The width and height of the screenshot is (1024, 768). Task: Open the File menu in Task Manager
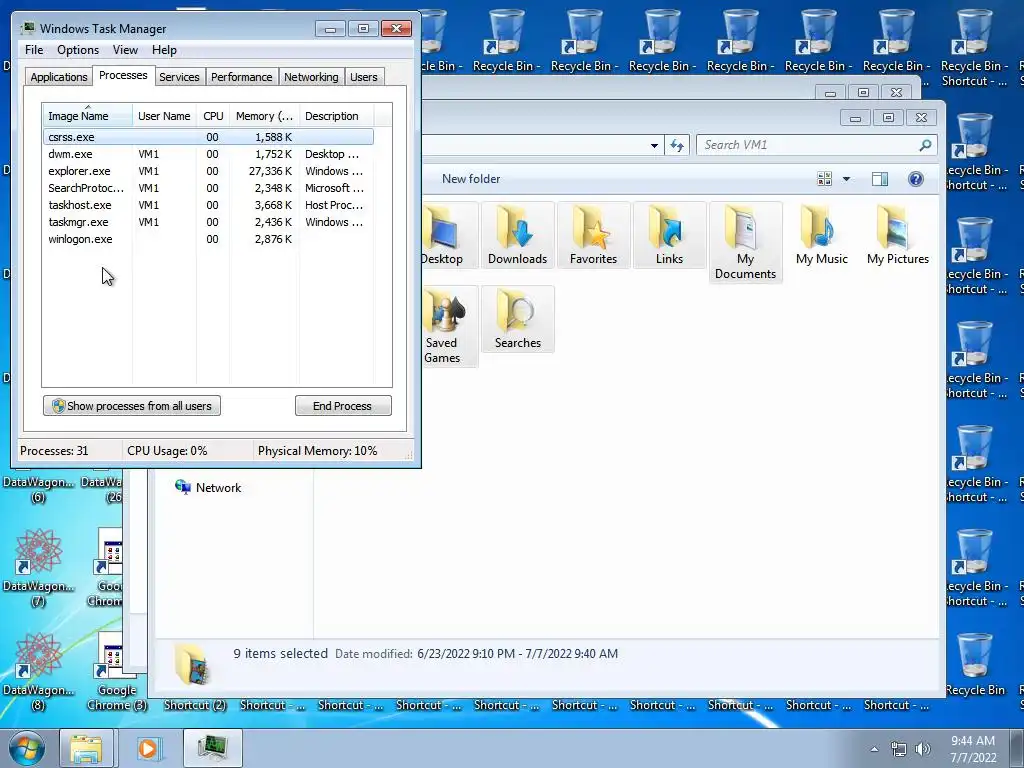tap(34, 50)
